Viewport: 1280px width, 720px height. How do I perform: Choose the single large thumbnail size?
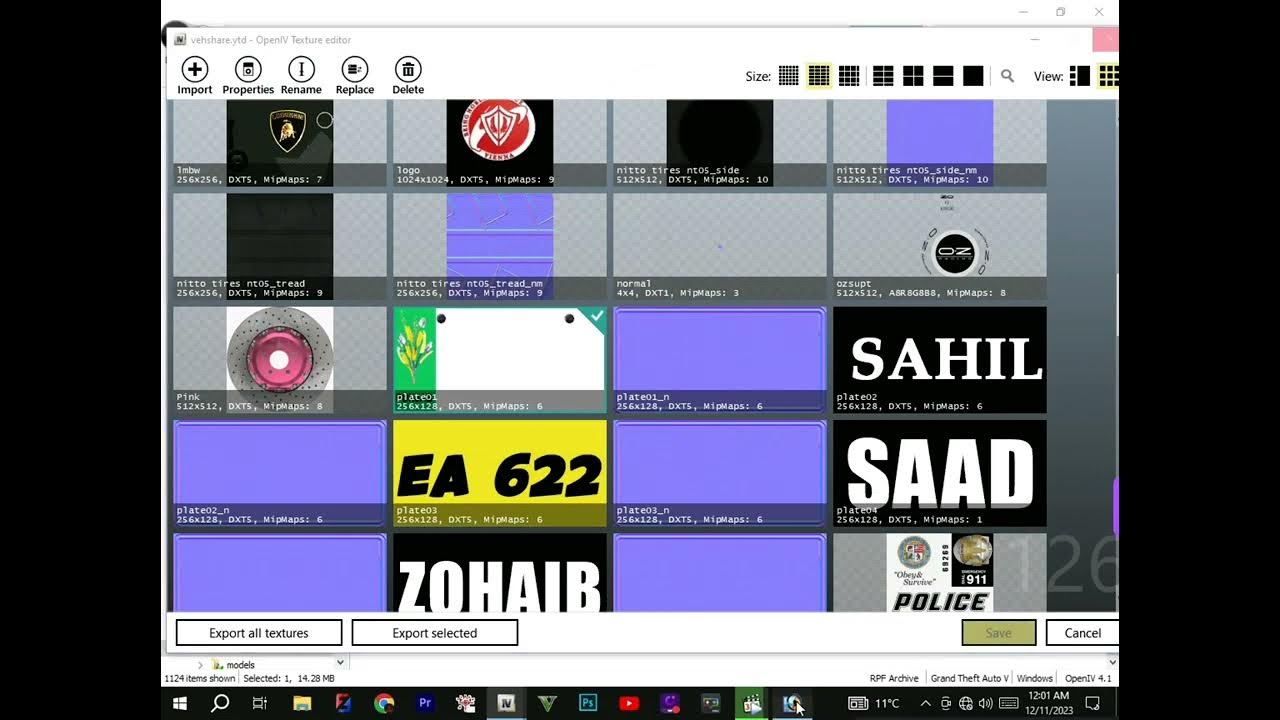(973, 76)
